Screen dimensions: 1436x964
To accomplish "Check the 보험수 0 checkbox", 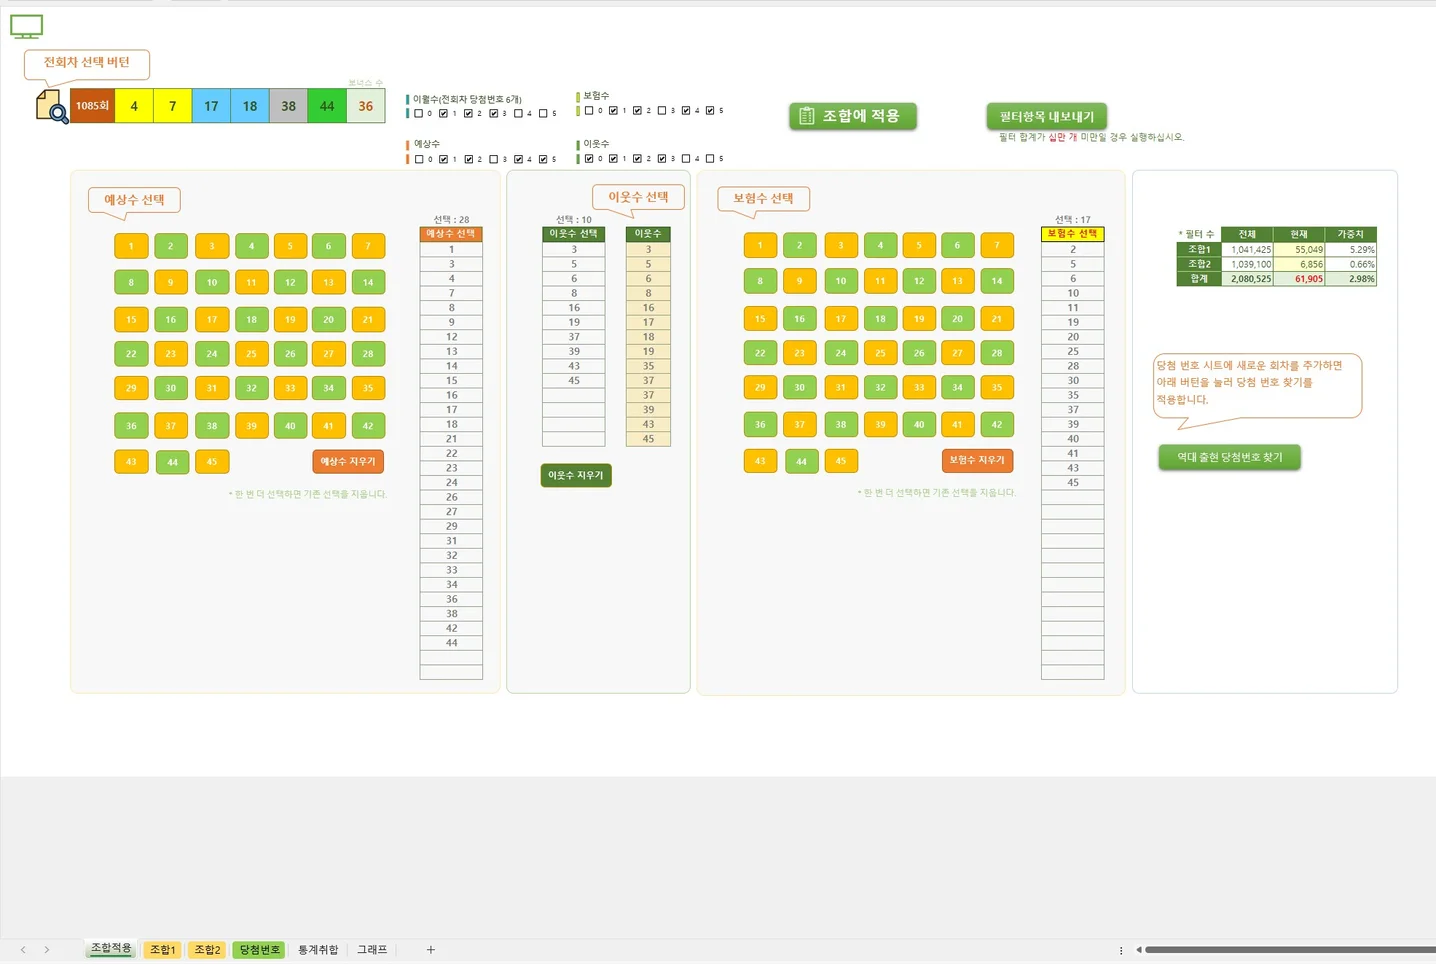I will click(589, 110).
